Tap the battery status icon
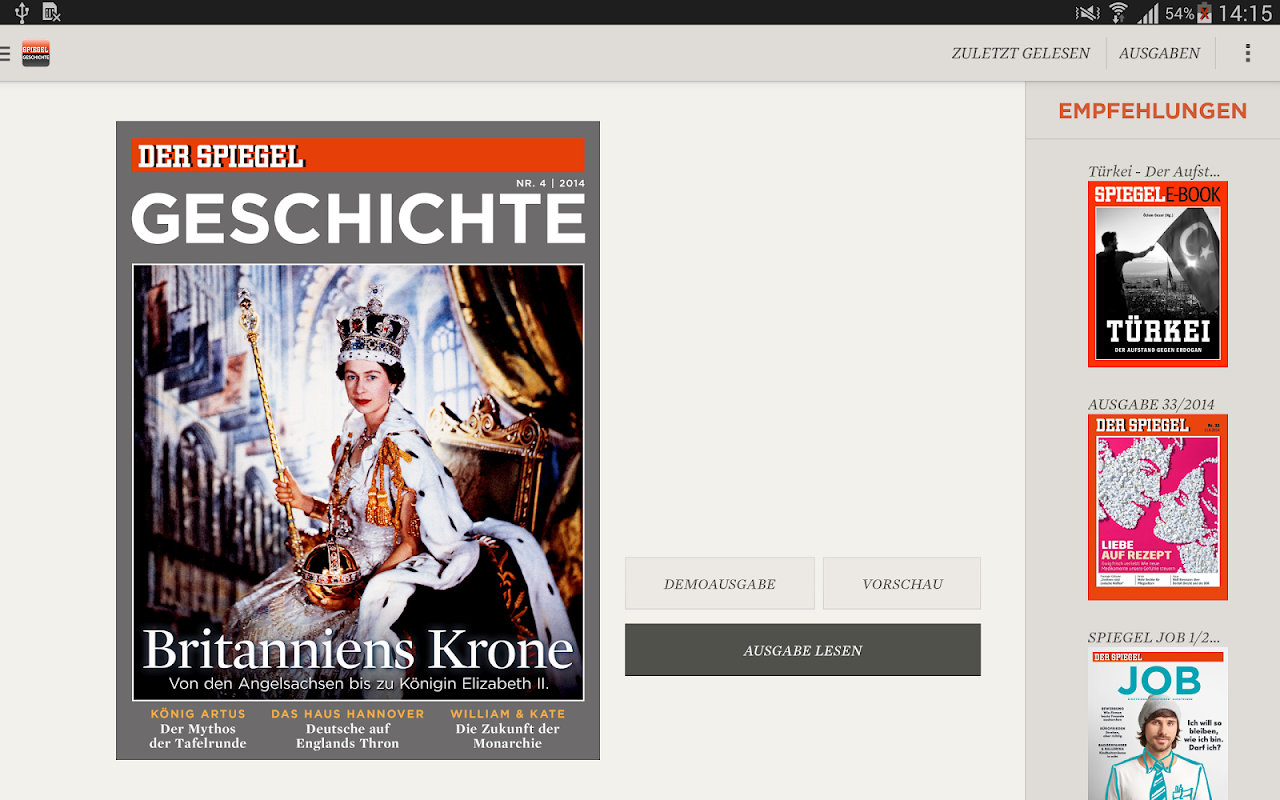The width and height of the screenshot is (1280, 800). [x=1205, y=13]
